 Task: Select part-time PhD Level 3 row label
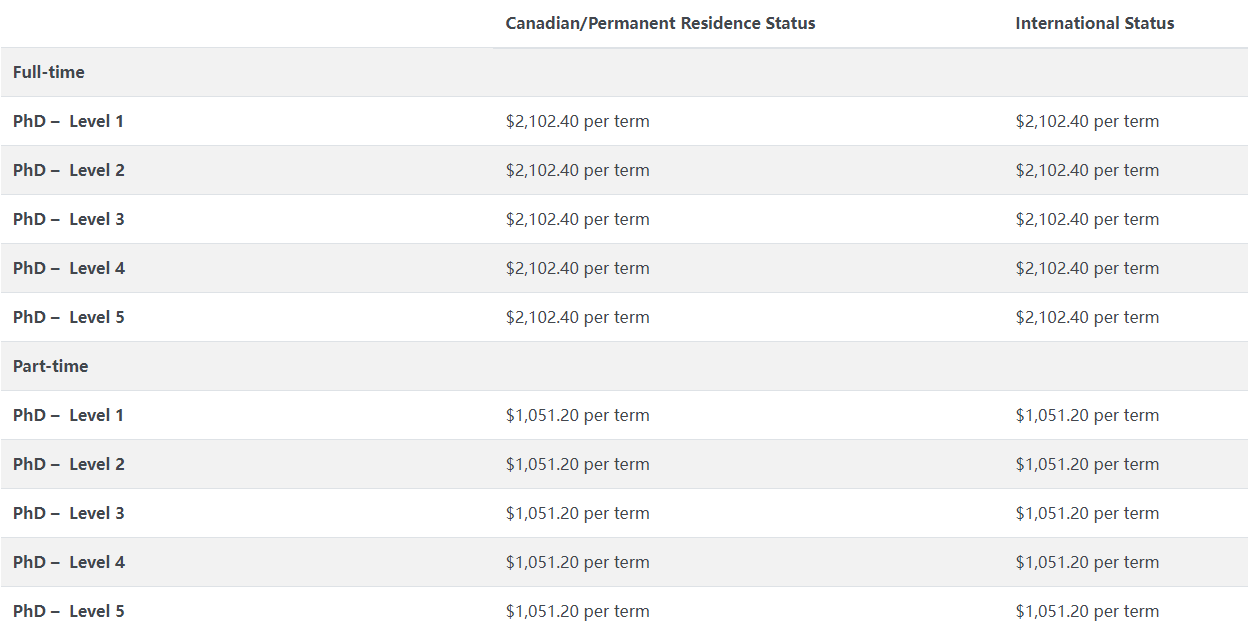tap(69, 513)
